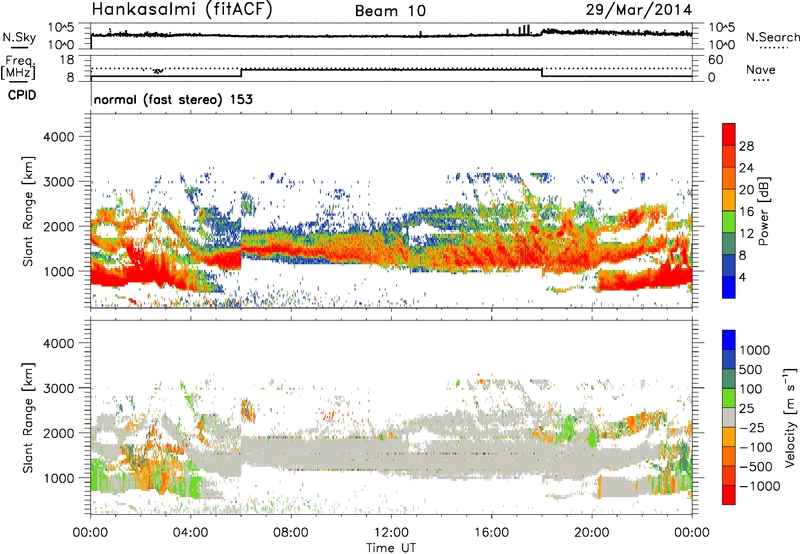The image size is (800, 554).
Task: Click the '12:00' time axis tick label
Action: pos(391,533)
